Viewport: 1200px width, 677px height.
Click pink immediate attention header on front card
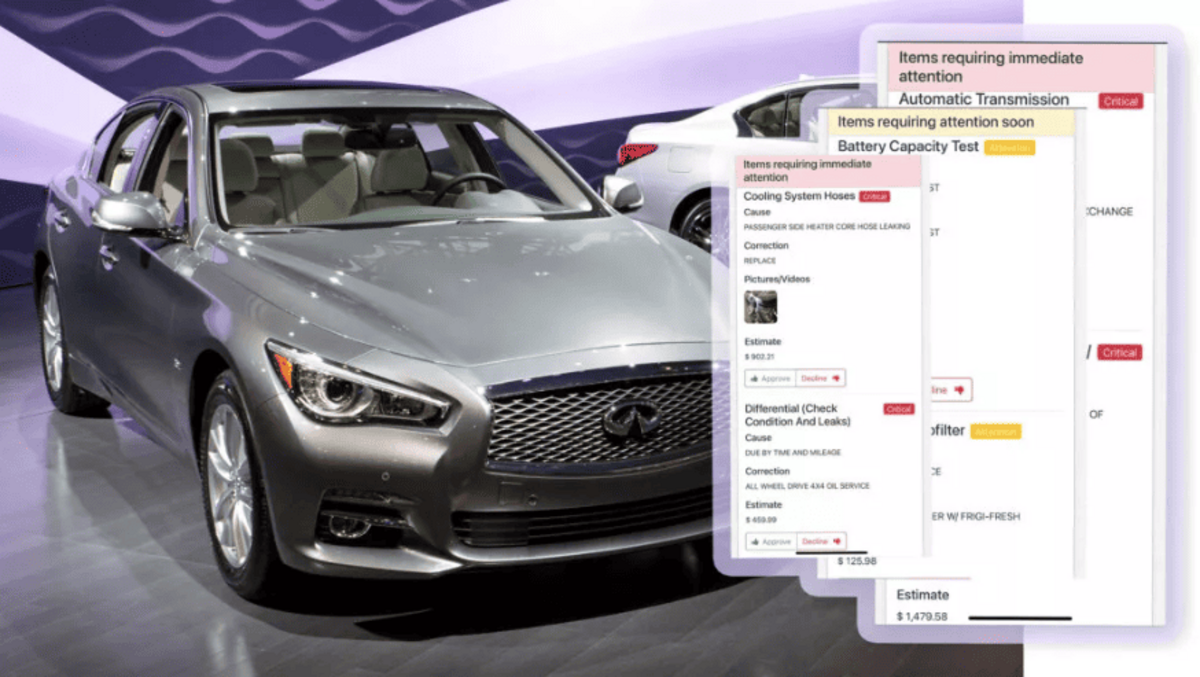[827, 171]
